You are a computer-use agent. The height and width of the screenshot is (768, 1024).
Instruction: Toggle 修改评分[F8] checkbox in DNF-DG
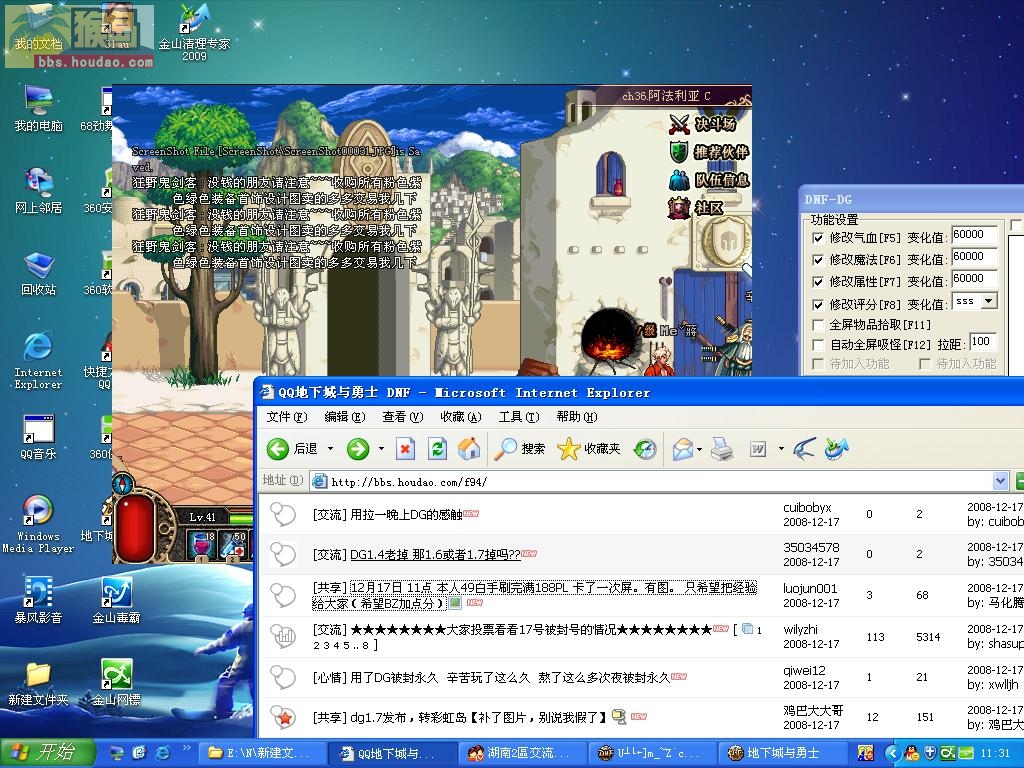coord(818,304)
